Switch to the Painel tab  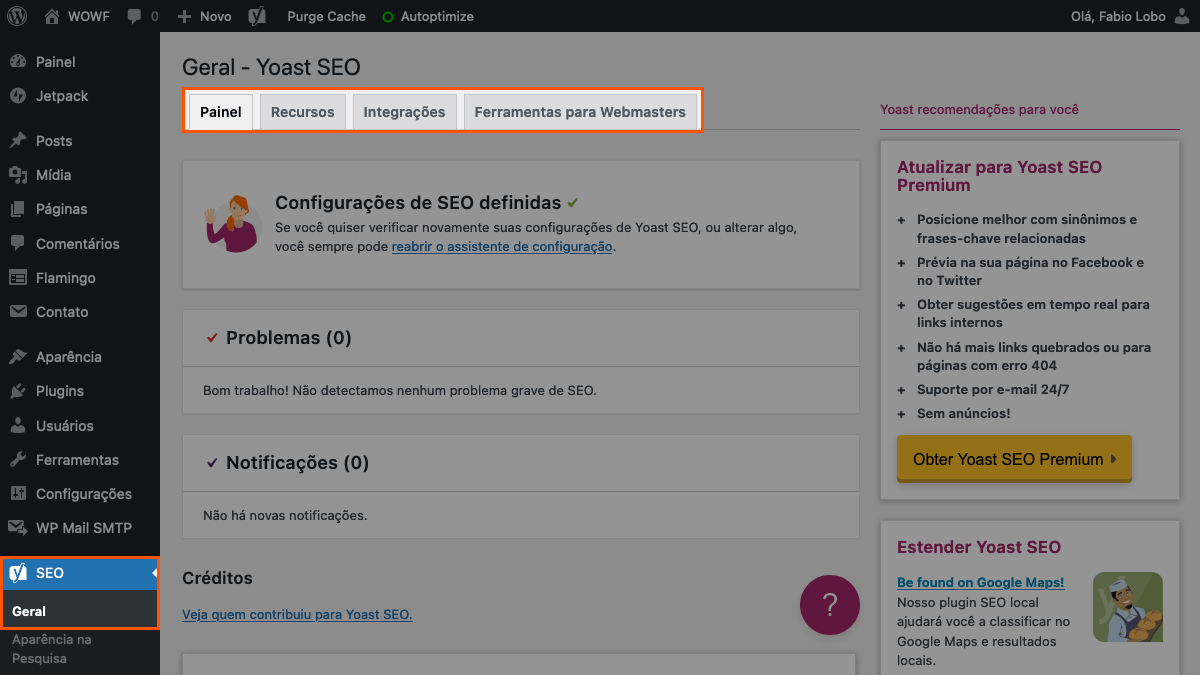pyautogui.click(x=221, y=112)
